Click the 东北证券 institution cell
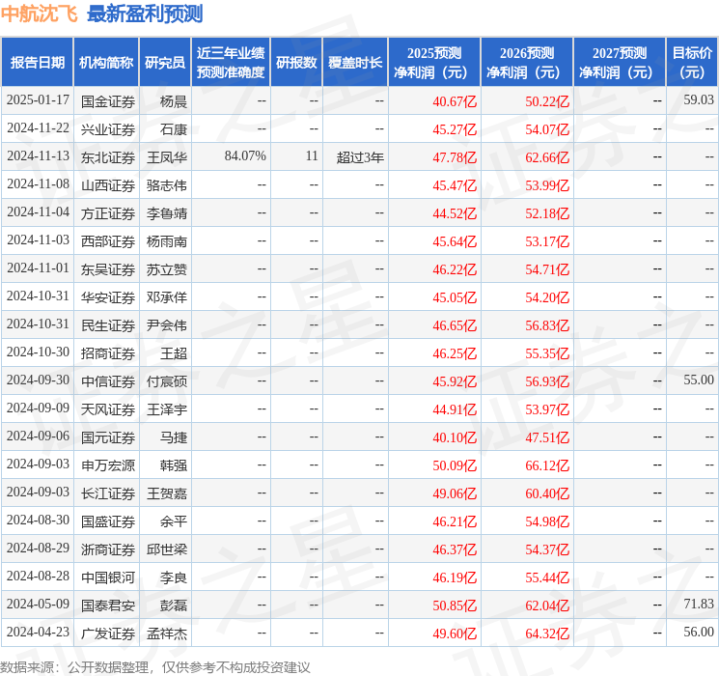The width and height of the screenshot is (719, 676). 108,157
